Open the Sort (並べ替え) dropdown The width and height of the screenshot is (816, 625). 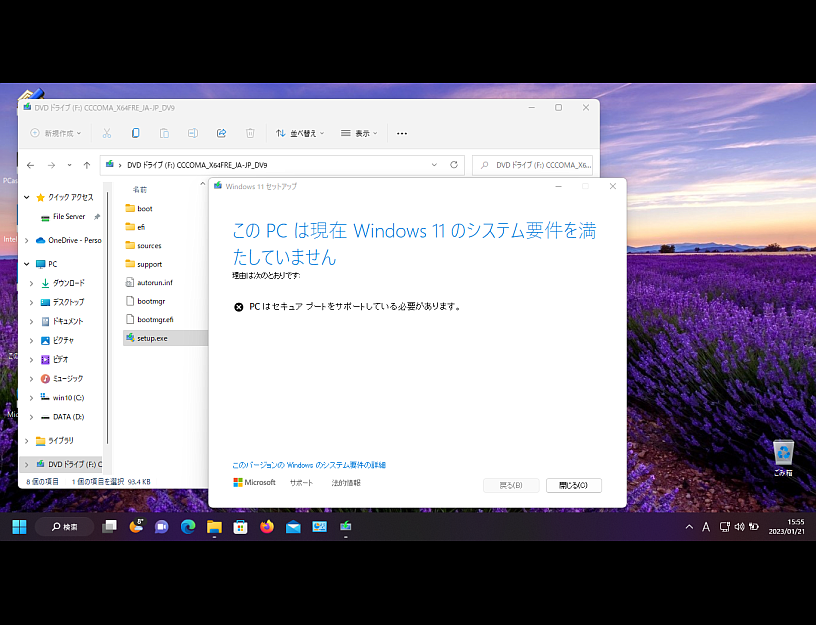click(300, 133)
